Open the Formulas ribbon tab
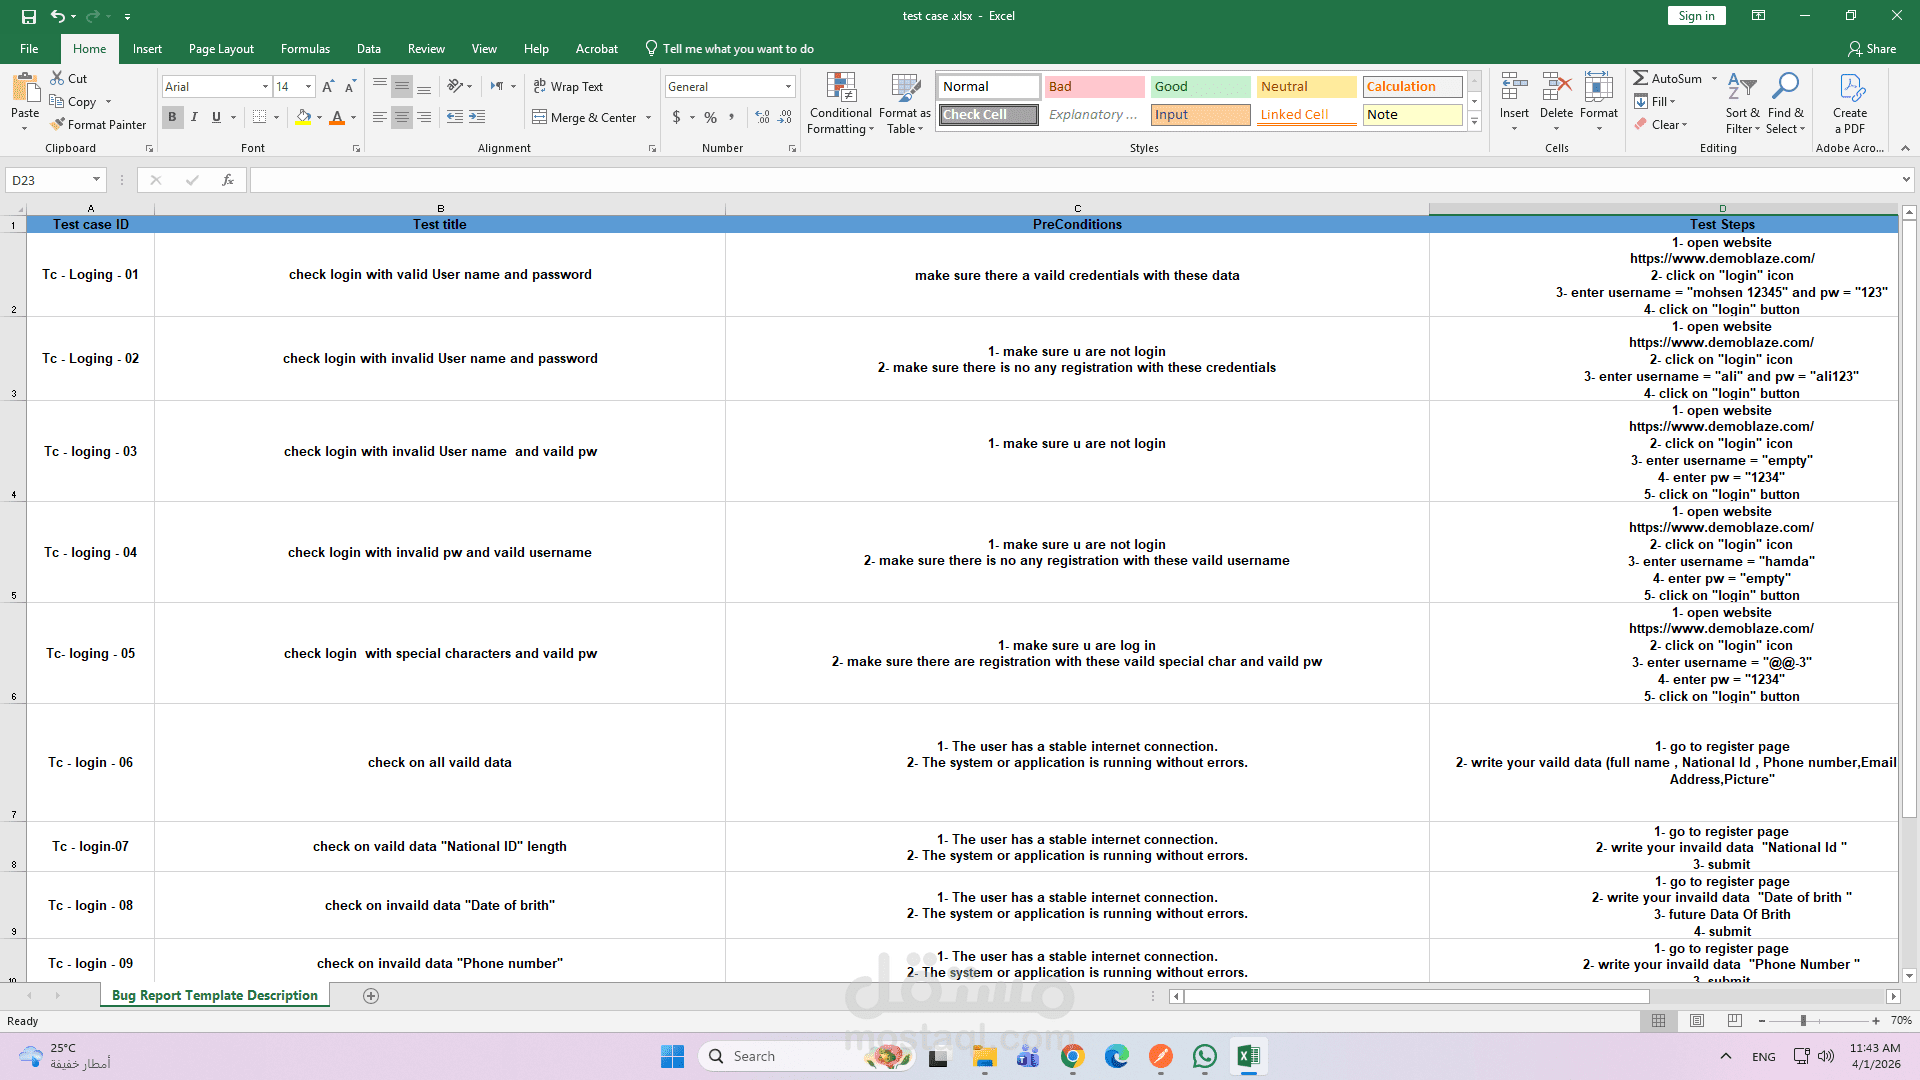The height and width of the screenshot is (1080, 1920). coord(305,49)
